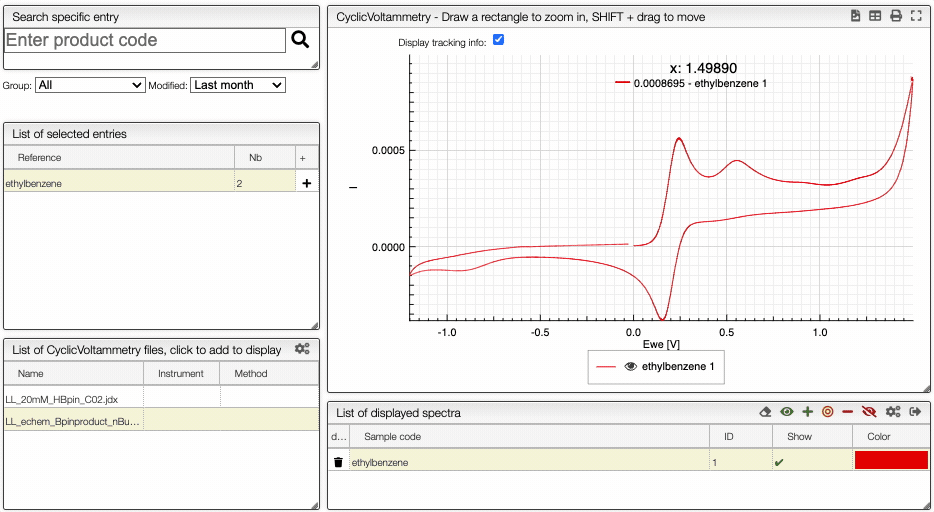Screen dimensions: 934x512
Task: Toggle eye icon for ethylbenzene 1 legend
Action: point(630,367)
